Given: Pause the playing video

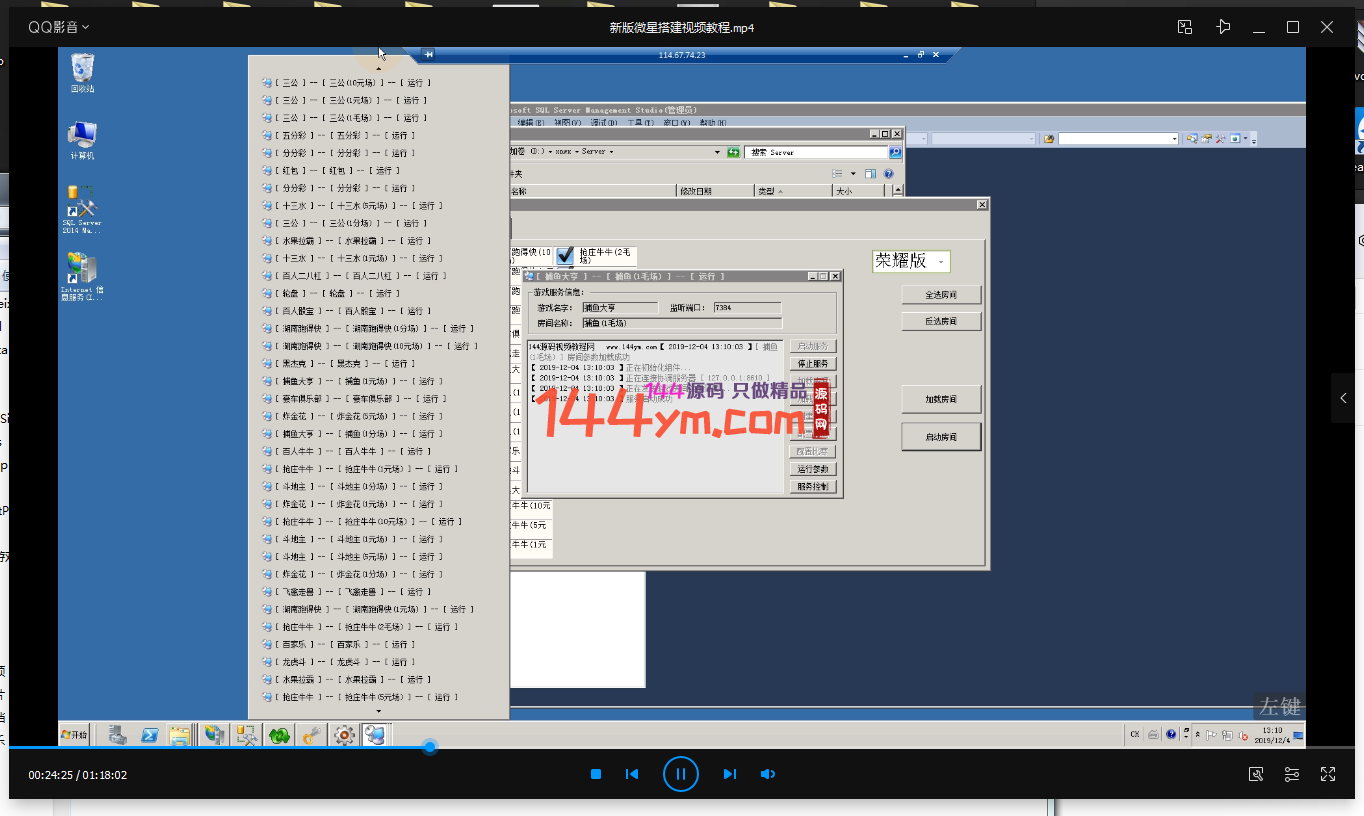Looking at the screenshot, I should (680, 774).
